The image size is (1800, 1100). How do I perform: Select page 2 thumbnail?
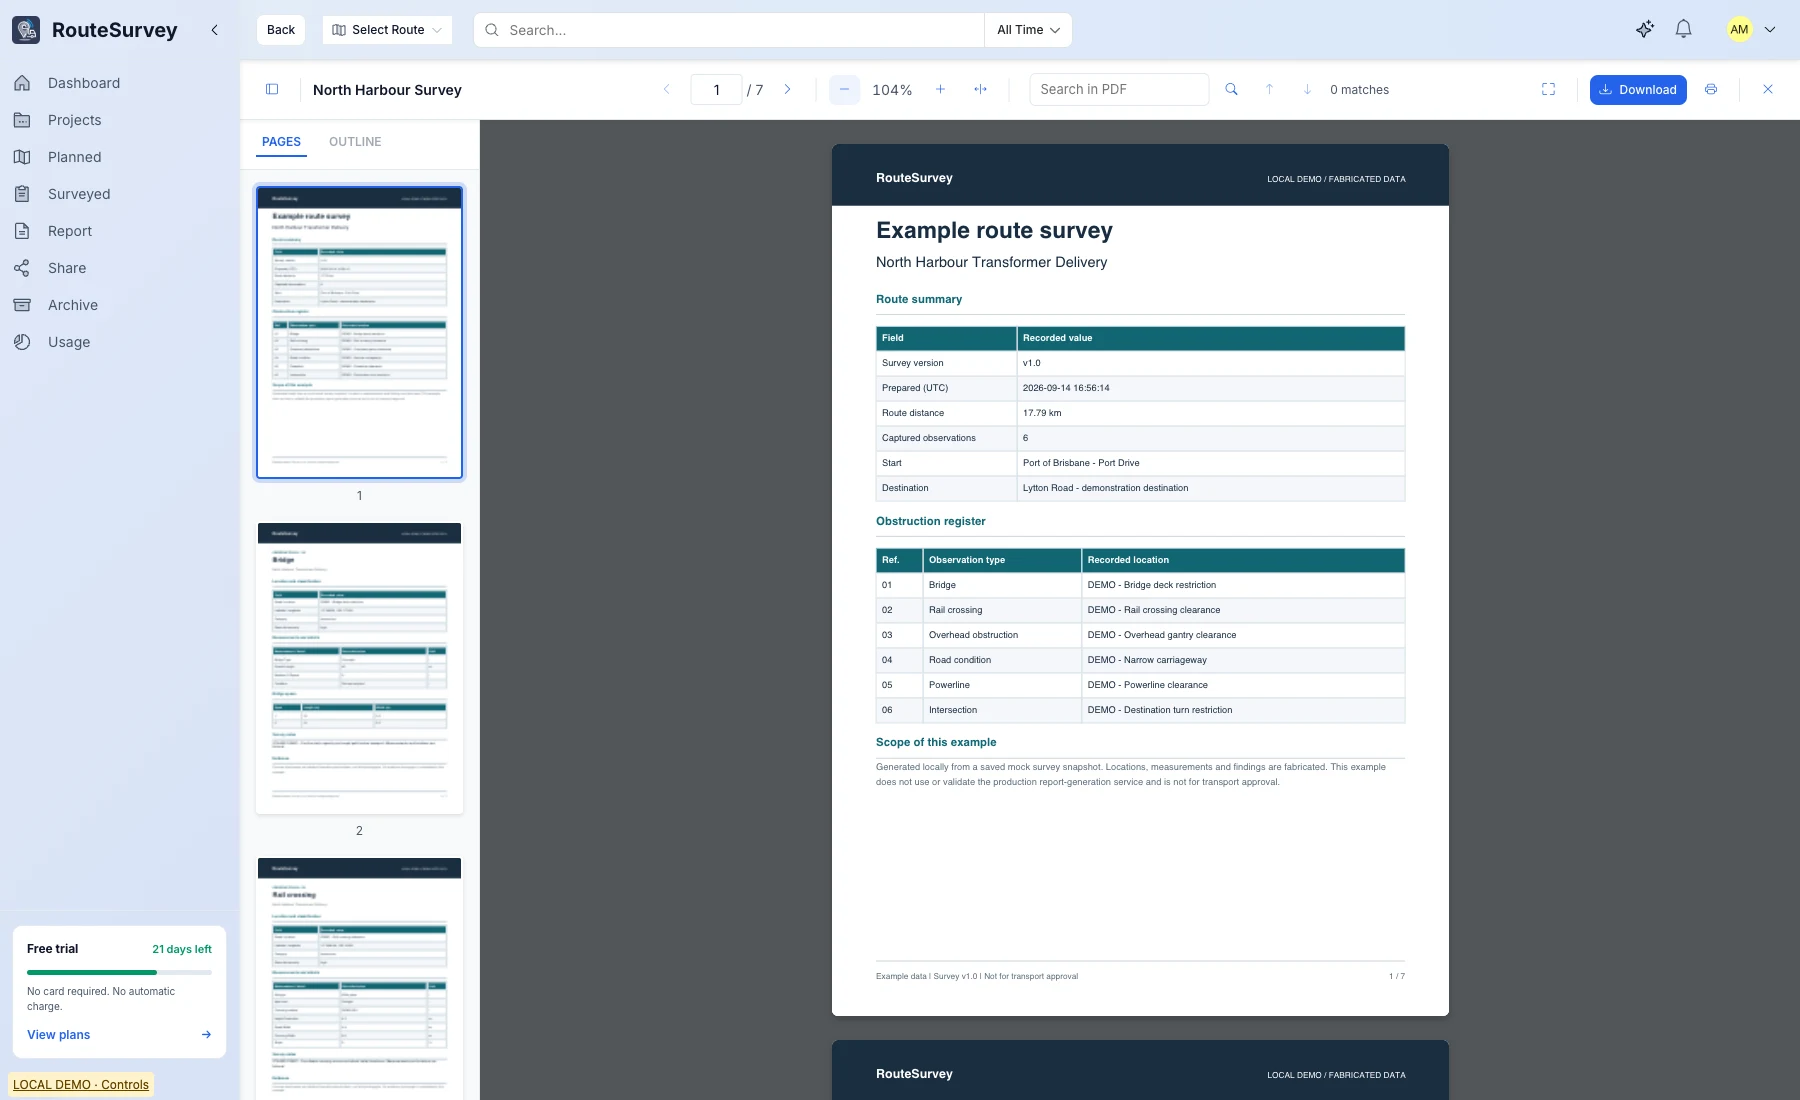click(x=359, y=668)
